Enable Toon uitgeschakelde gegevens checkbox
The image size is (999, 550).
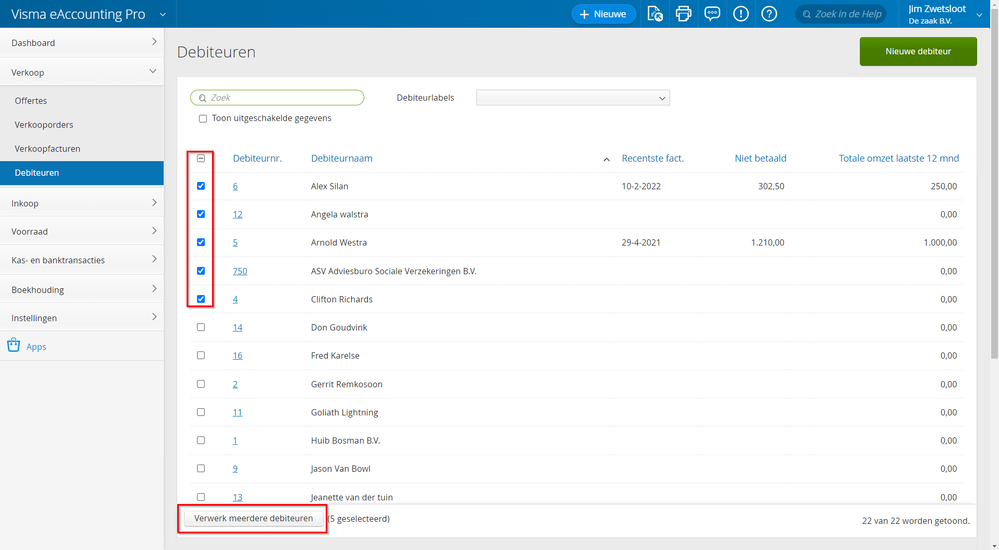[203, 119]
